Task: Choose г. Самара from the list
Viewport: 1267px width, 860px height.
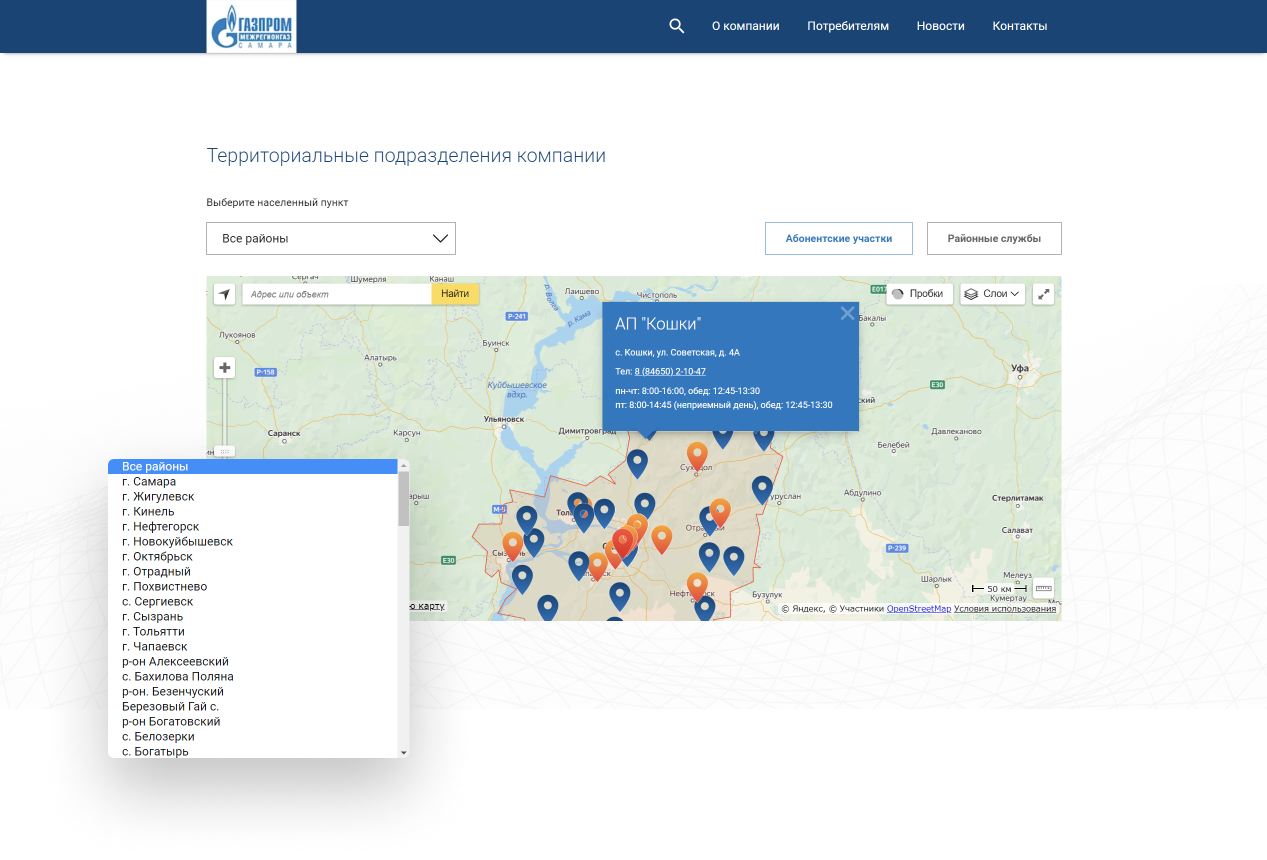Action: [x=253, y=481]
